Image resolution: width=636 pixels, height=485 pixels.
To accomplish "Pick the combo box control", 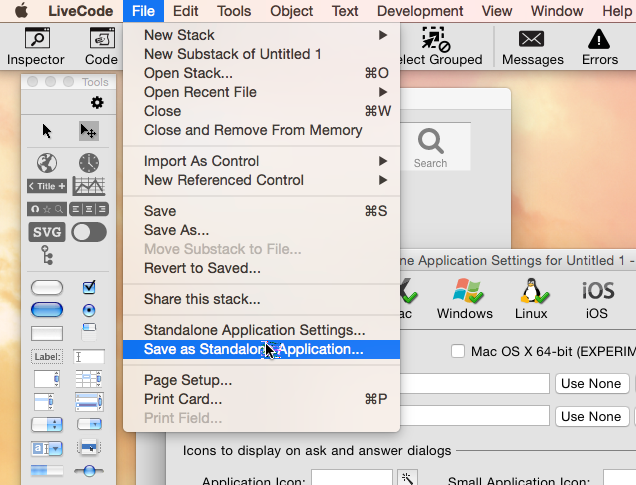I will tap(47, 448).
